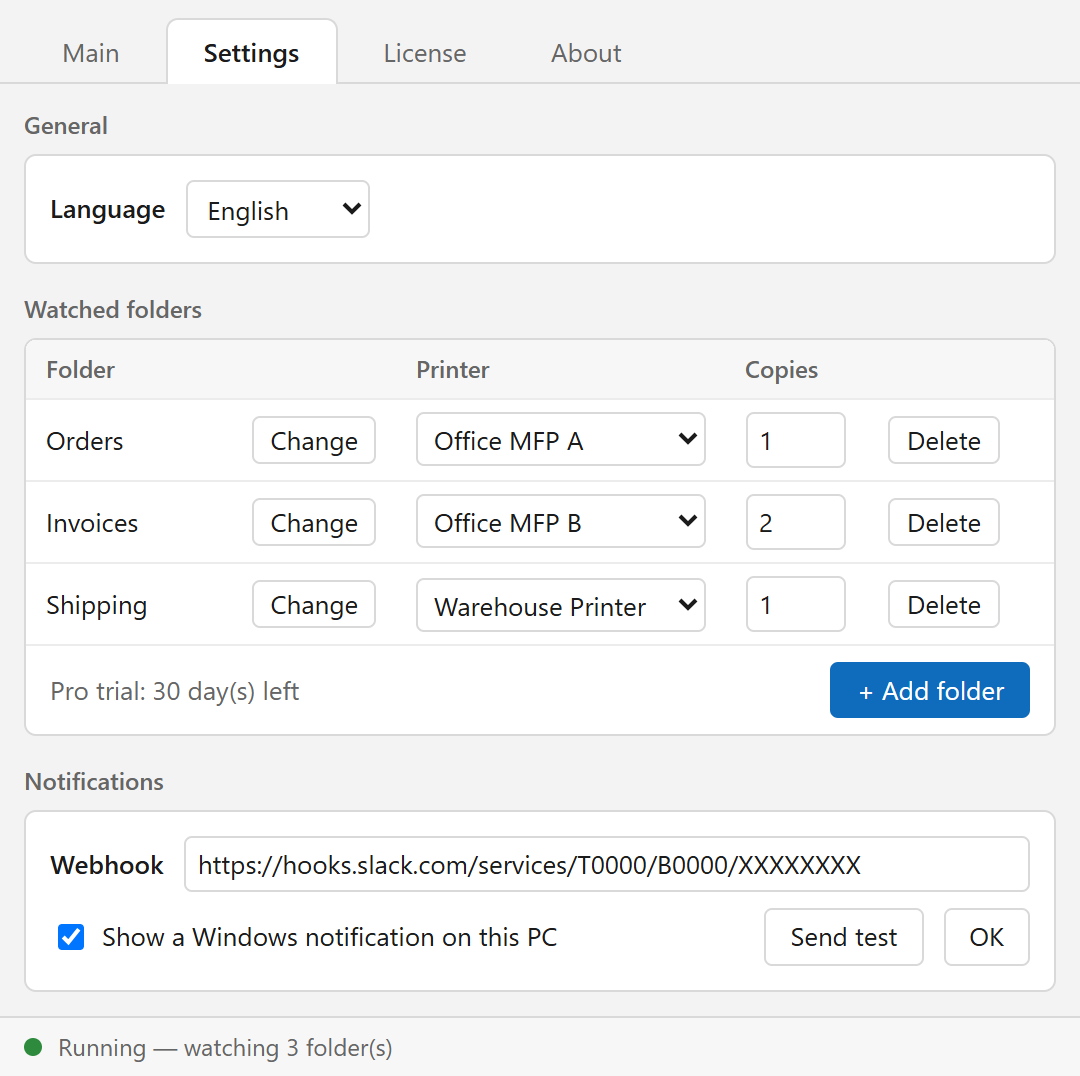Open the License tab
1080x1076 pixels.
pos(425,53)
